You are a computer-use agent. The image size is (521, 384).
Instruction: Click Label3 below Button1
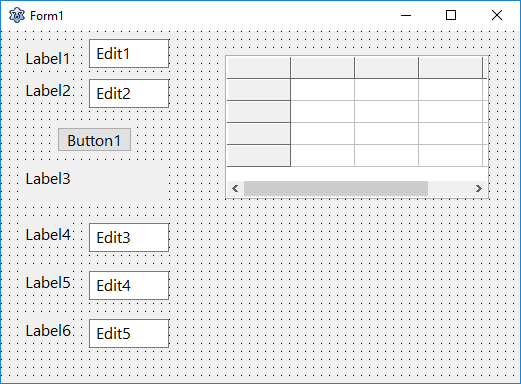[x=48, y=179]
